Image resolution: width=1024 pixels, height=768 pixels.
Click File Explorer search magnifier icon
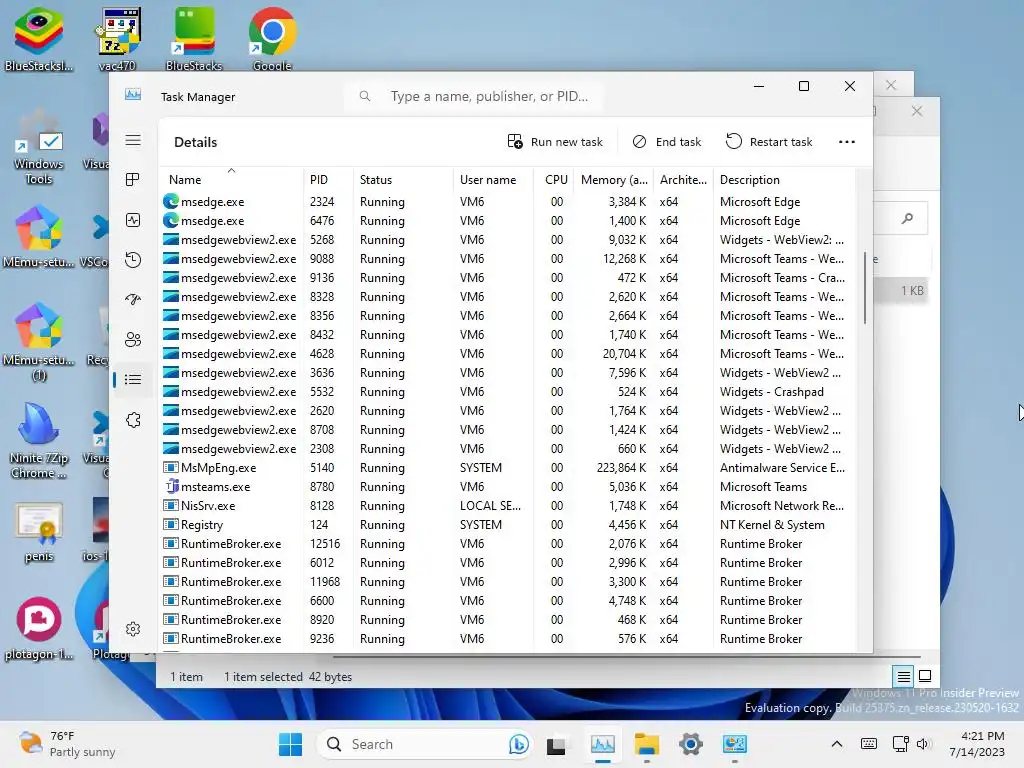click(907, 218)
